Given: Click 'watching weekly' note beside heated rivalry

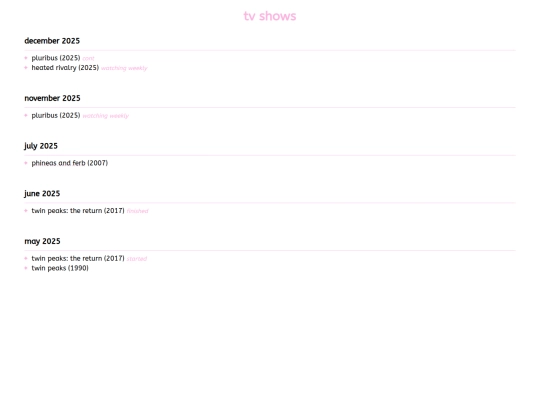Looking at the screenshot, I should [x=124, y=68].
